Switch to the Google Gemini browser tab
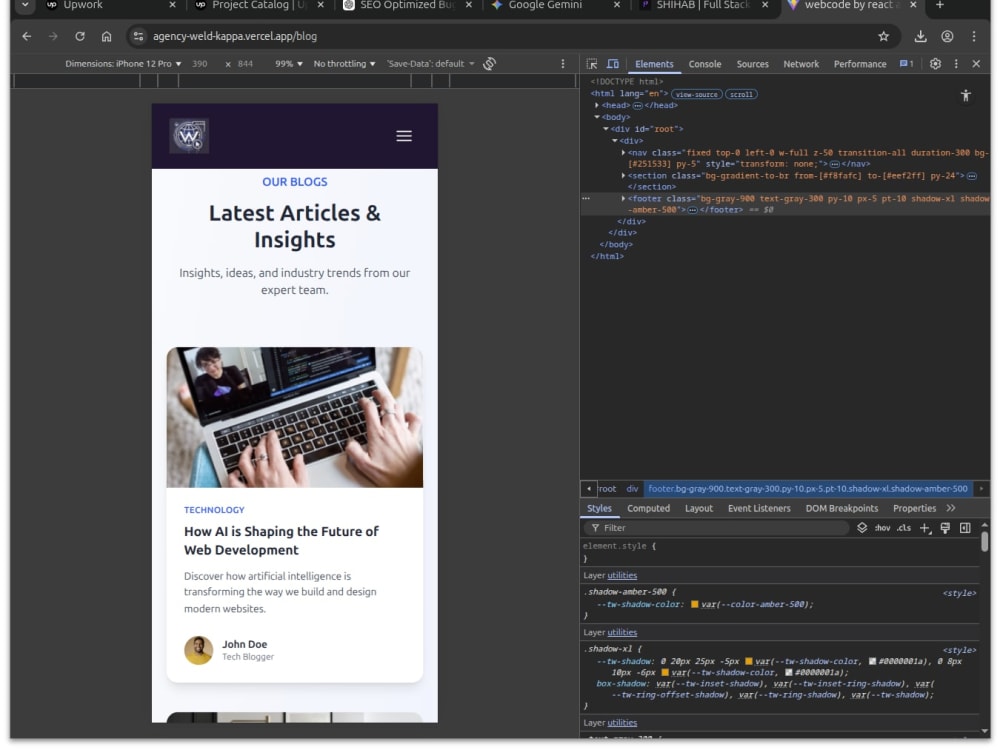Image resolution: width=1000 pixels, height=750 pixels. click(554, 6)
